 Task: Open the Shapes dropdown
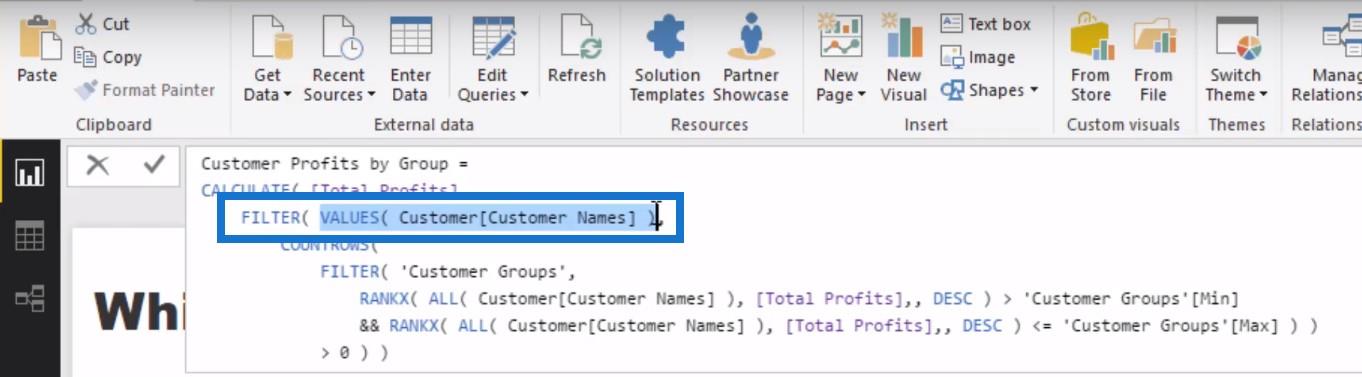[x=989, y=90]
